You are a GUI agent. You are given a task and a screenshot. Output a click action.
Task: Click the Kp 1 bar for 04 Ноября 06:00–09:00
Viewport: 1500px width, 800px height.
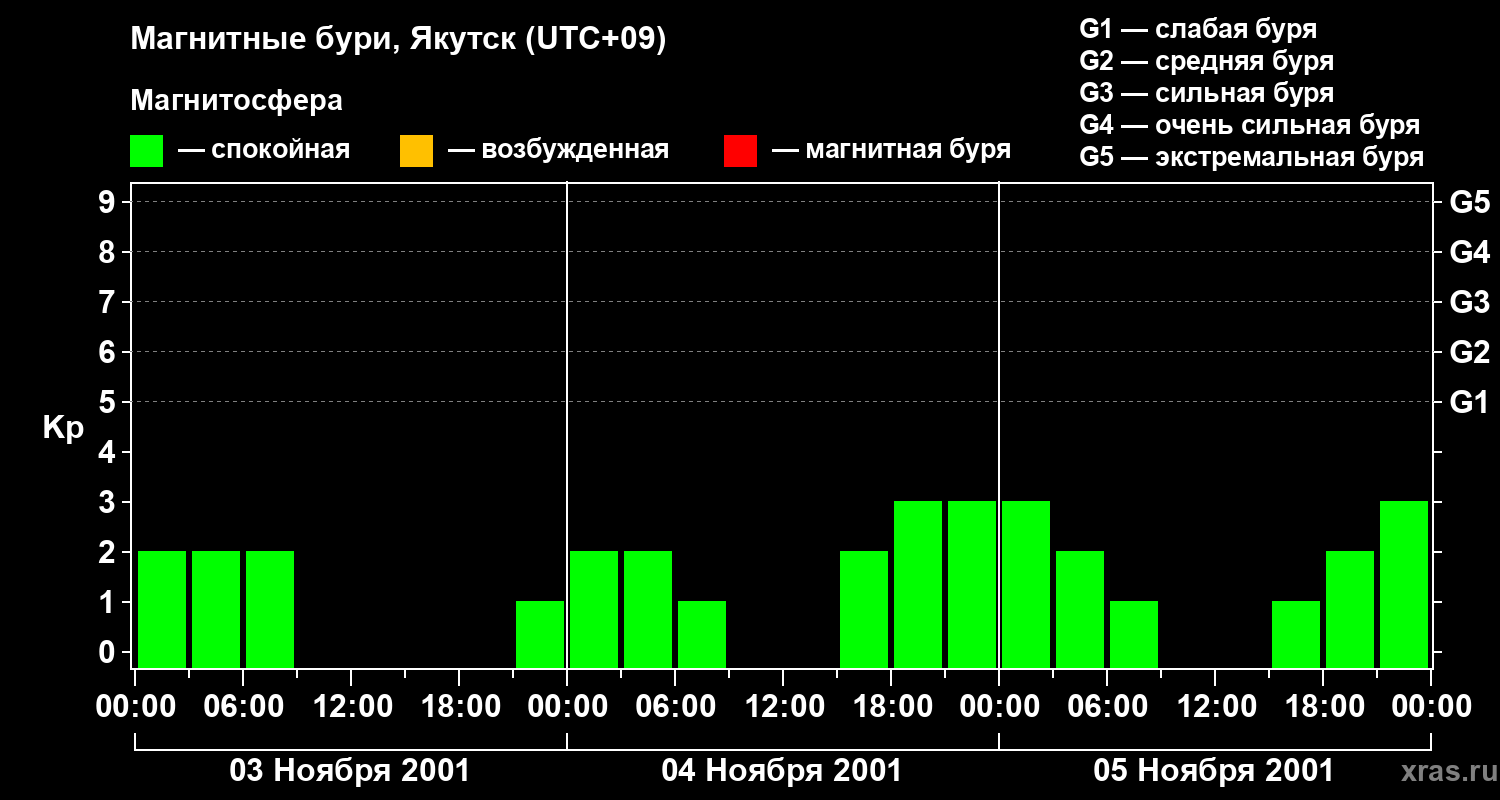click(702, 634)
